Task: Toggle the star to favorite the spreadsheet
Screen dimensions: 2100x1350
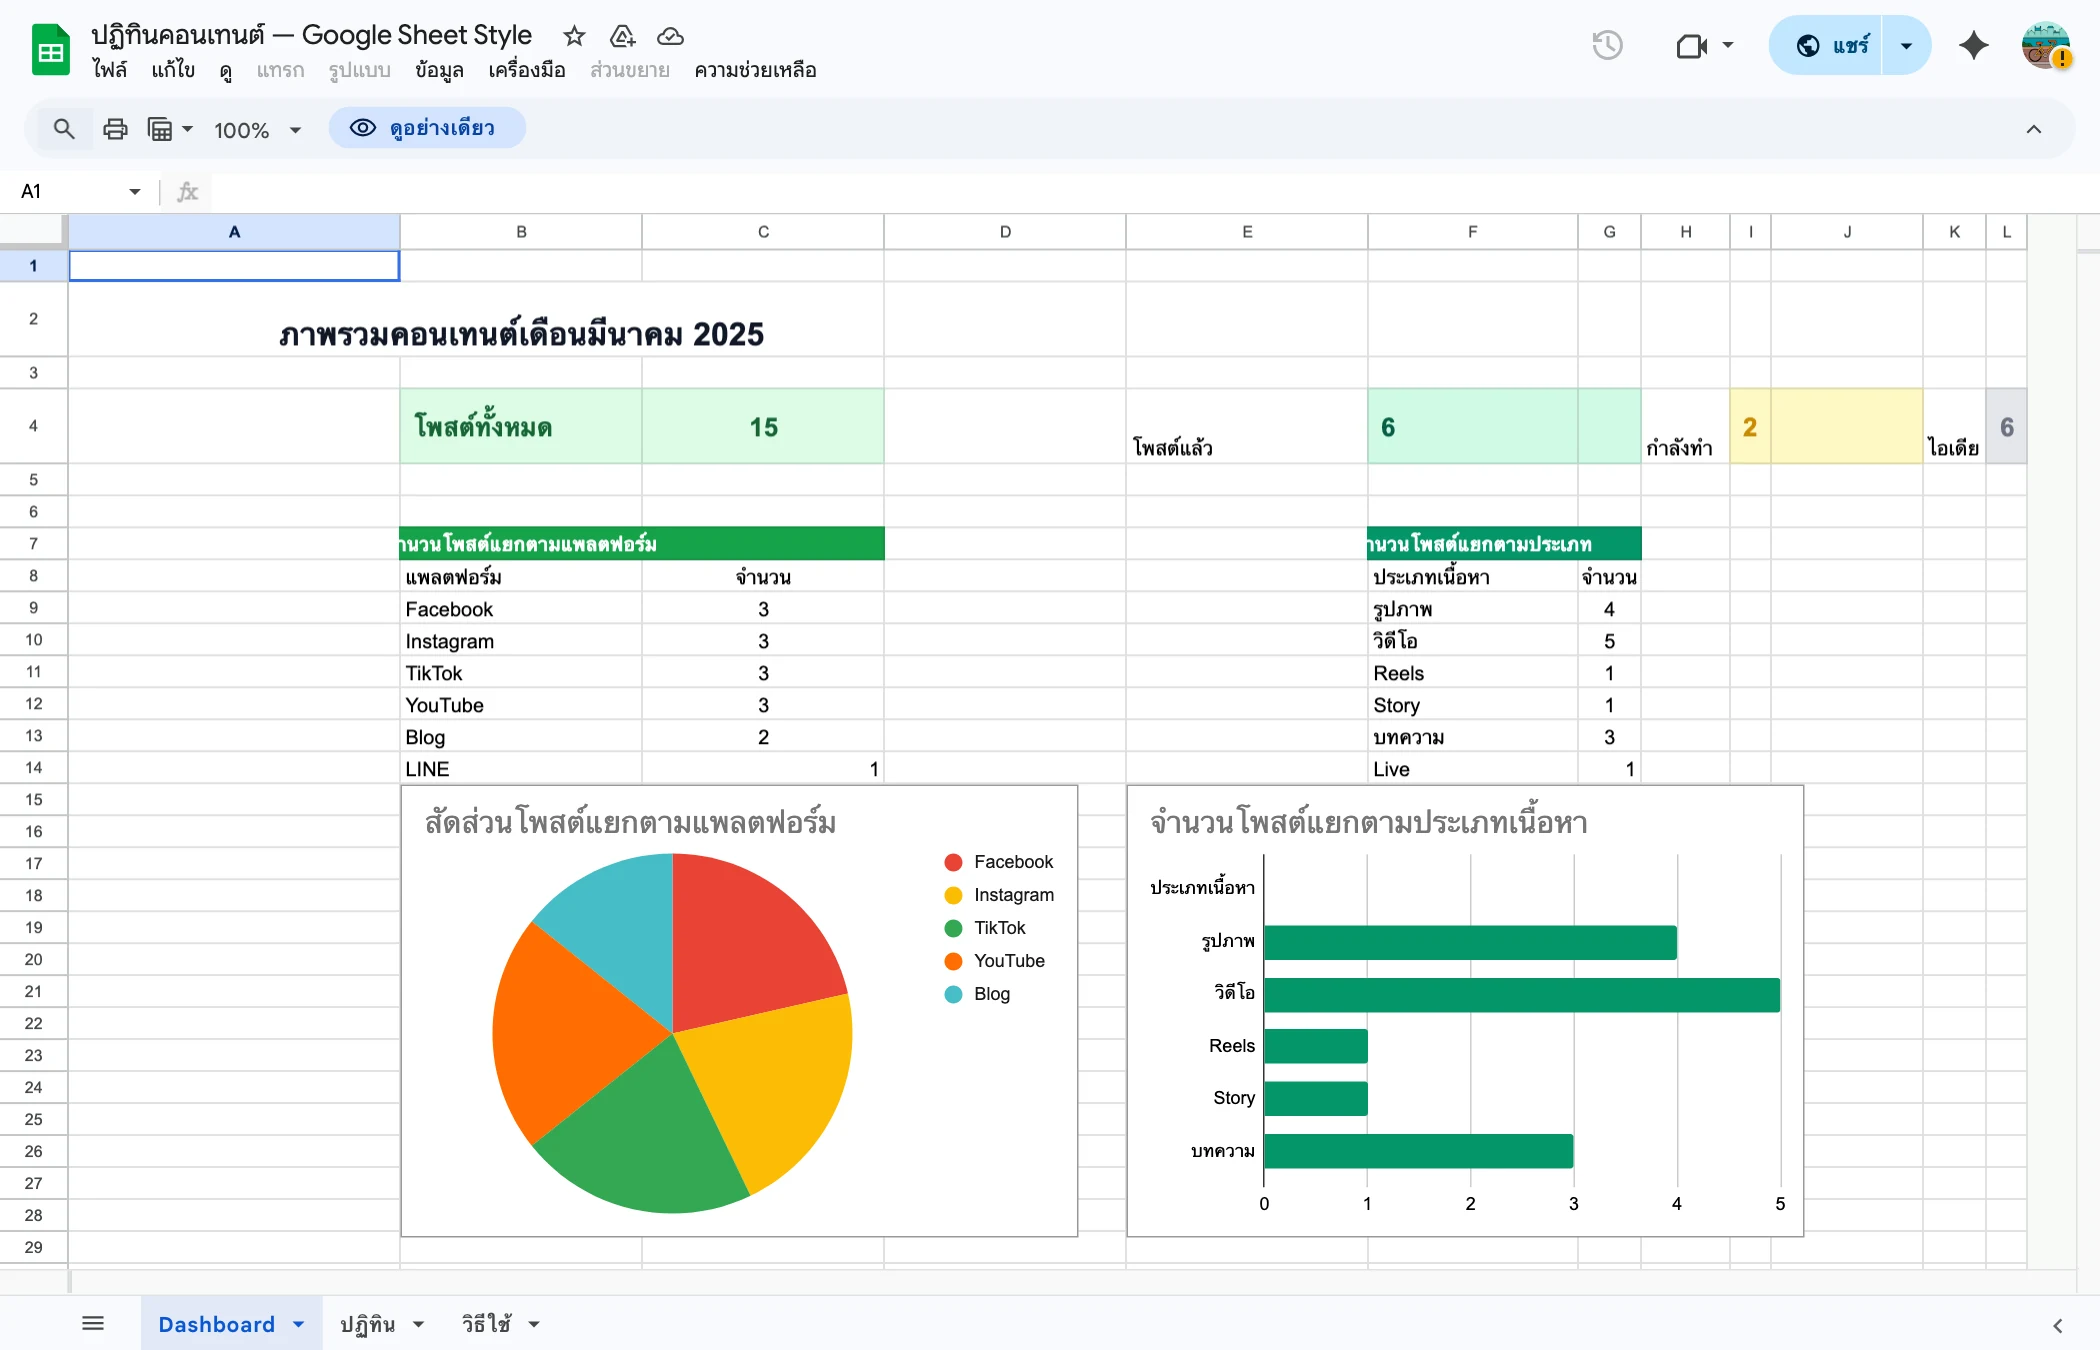Action: [x=574, y=36]
